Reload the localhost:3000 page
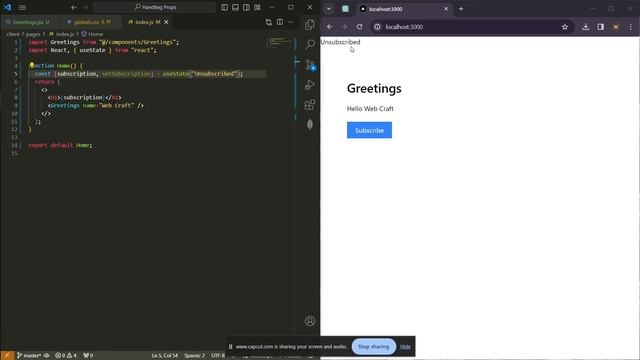 tap(359, 27)
